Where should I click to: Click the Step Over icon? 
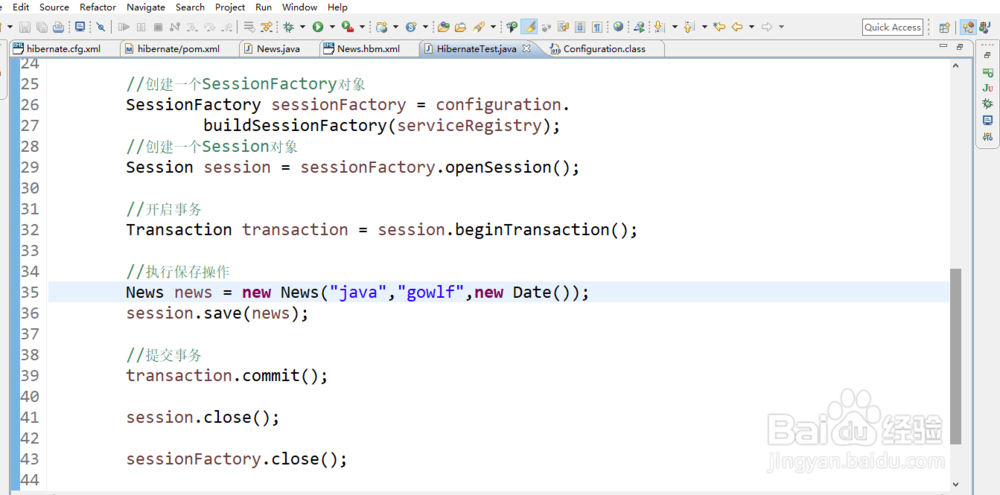[x=209, y=27]
